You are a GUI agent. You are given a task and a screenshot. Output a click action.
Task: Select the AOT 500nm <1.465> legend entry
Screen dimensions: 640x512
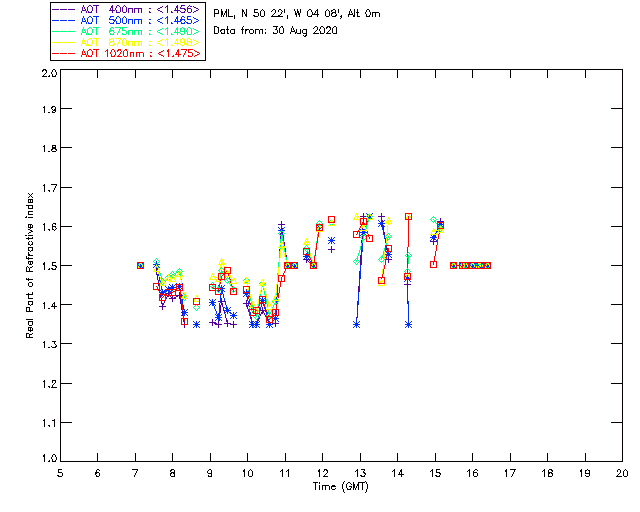coord(128,20)
